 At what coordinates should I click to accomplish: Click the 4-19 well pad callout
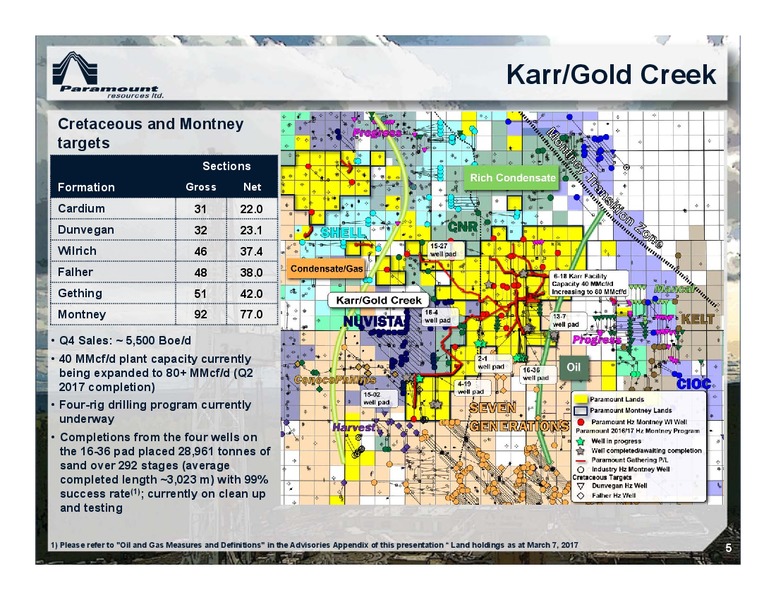click(x=472, y=388)
